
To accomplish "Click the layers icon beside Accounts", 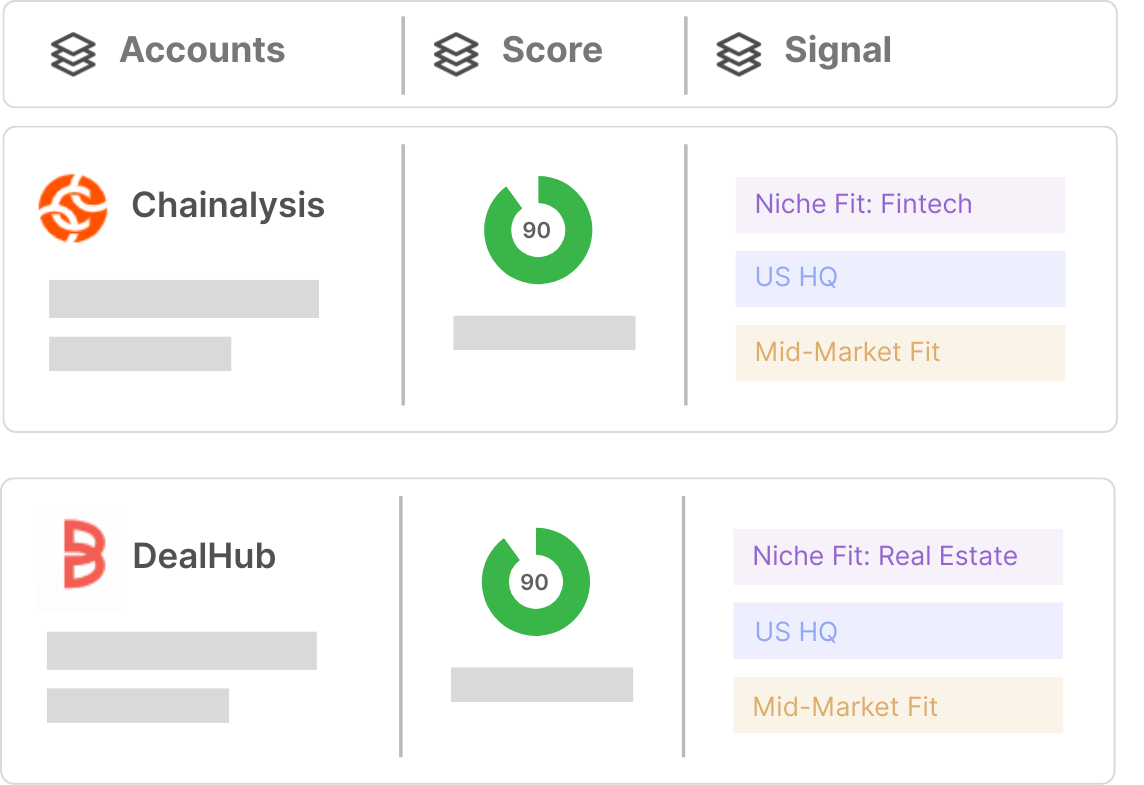I will 73,55.
